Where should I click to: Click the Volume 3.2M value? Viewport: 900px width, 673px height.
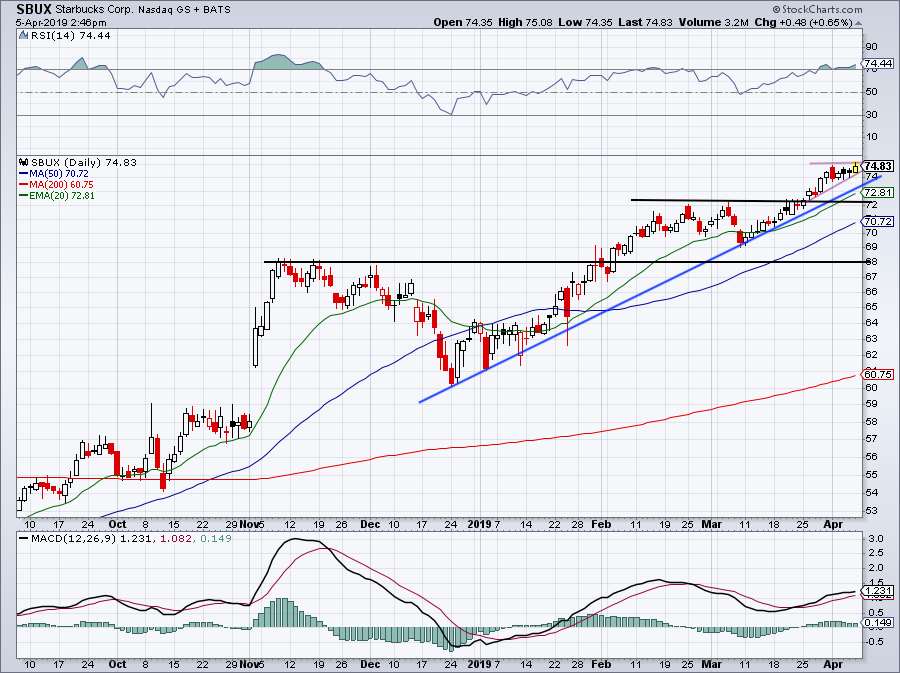pyautogui.click(x=713, y=22)
